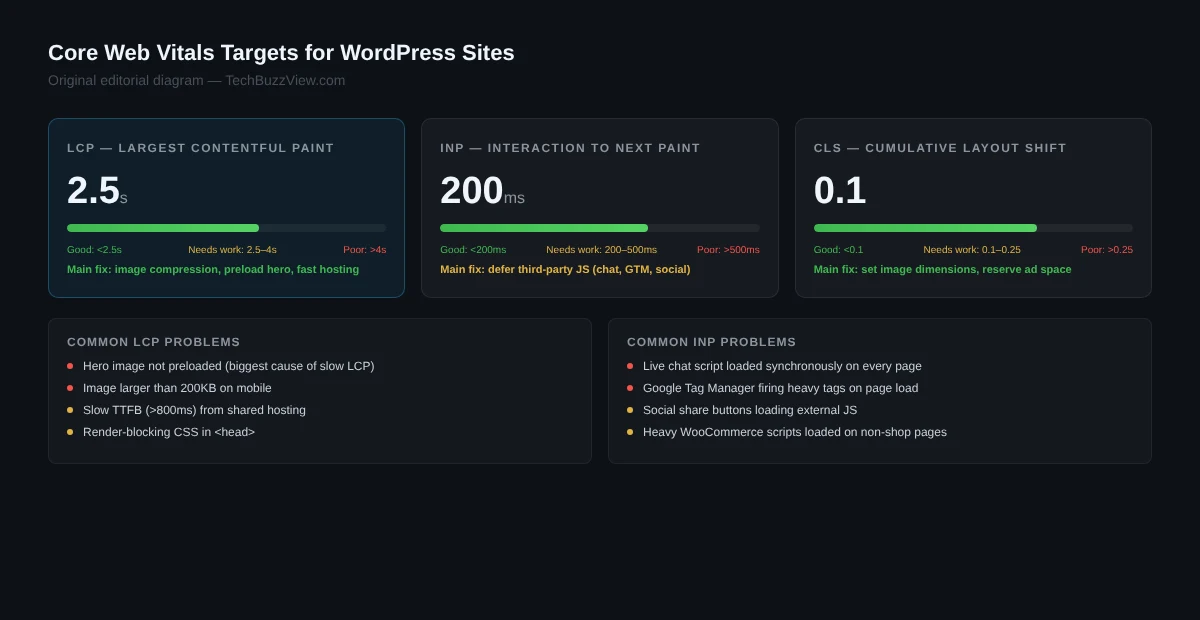Image resolution: width=1200 pixels, height=620 pixels.
Task: Click the INP main fix about deferring third-party JS
Action: click(x=565, y=269)
